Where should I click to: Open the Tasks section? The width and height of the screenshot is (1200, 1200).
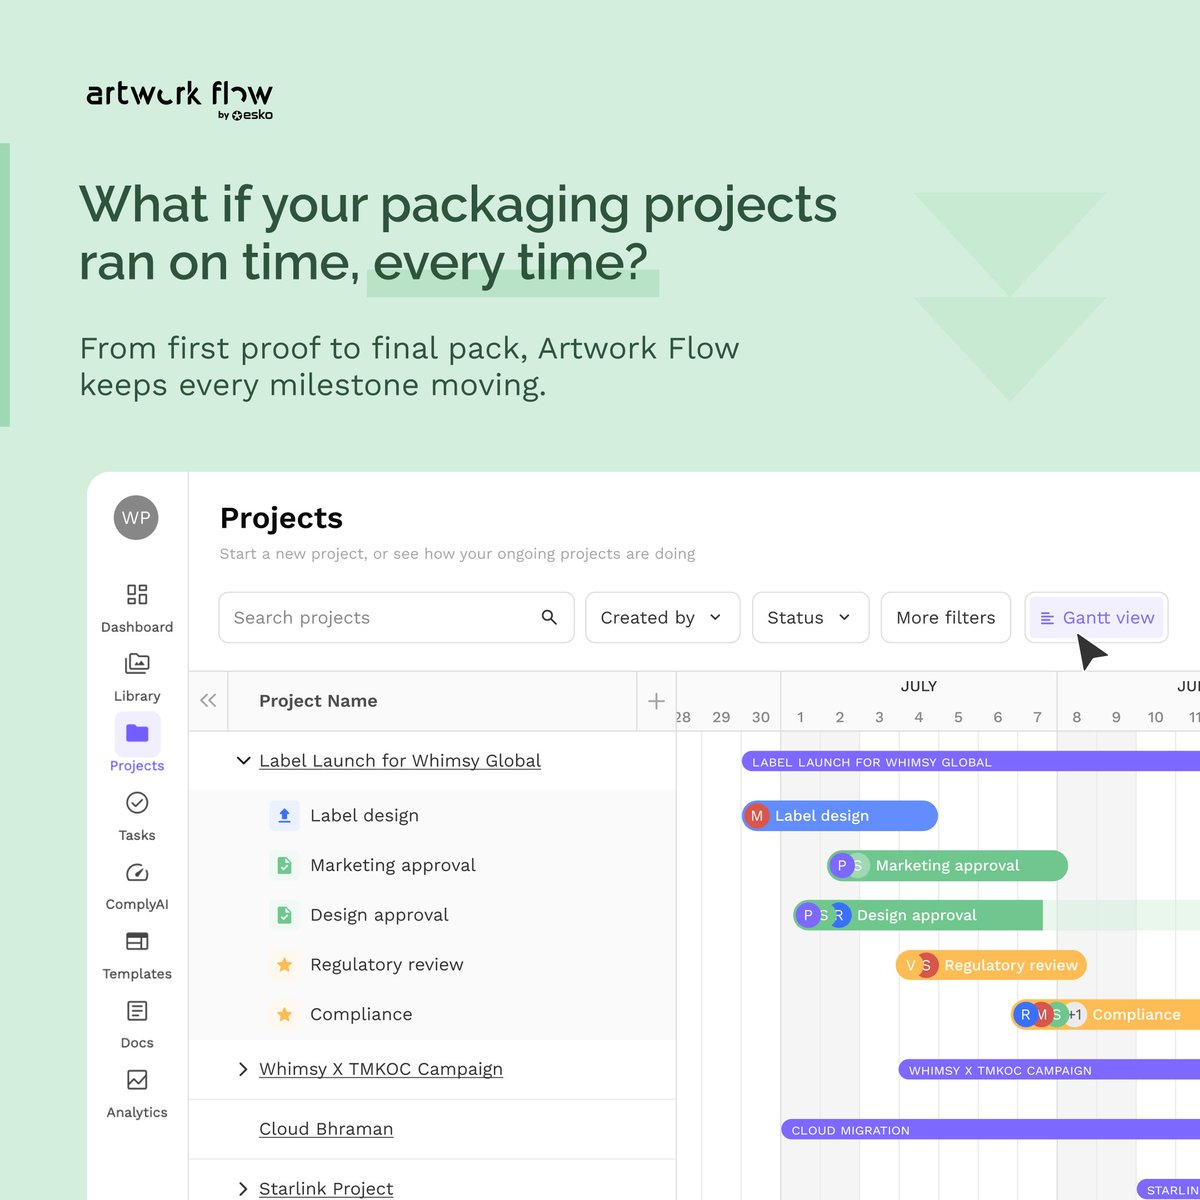tap(137, 815)
